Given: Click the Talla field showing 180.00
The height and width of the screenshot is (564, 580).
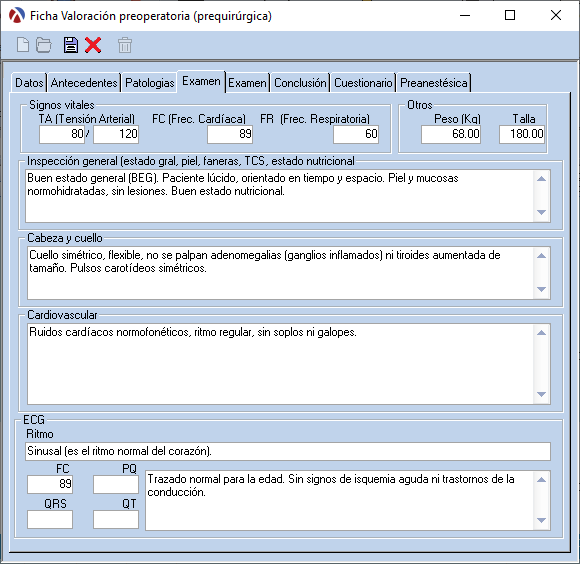Looking at the screenshot, I should coord(522,134).
